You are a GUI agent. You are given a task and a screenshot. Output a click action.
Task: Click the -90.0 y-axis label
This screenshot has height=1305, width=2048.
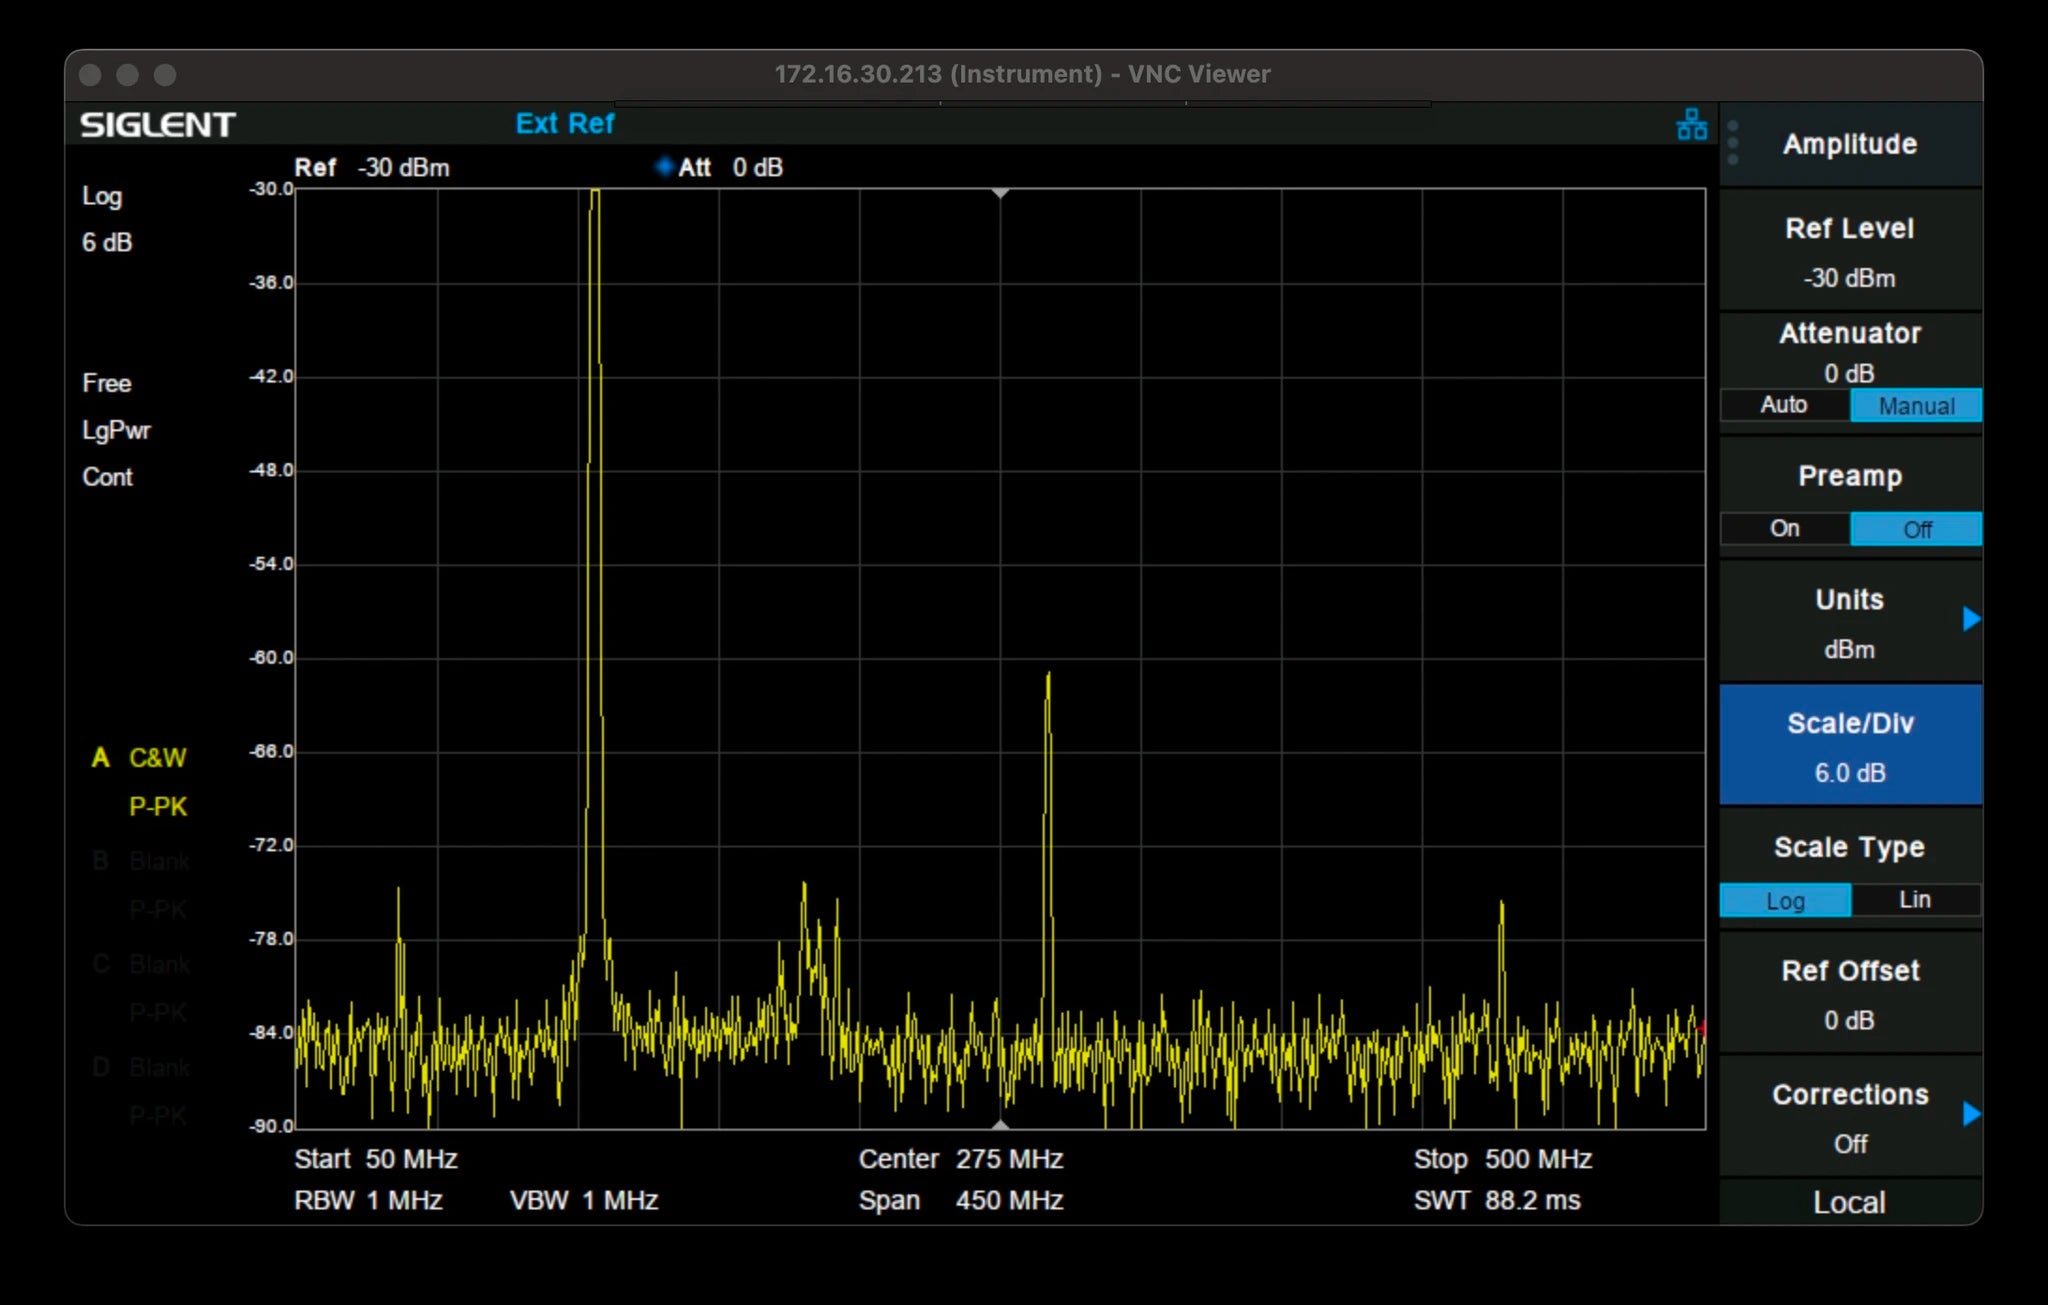click(271, 1126)
